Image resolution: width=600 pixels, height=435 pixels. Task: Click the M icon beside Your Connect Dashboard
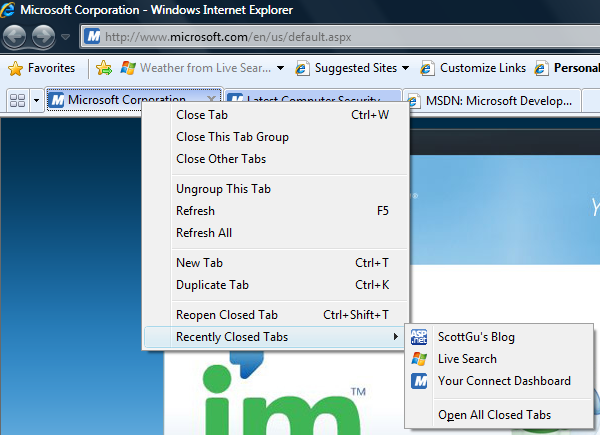point(419,381)
